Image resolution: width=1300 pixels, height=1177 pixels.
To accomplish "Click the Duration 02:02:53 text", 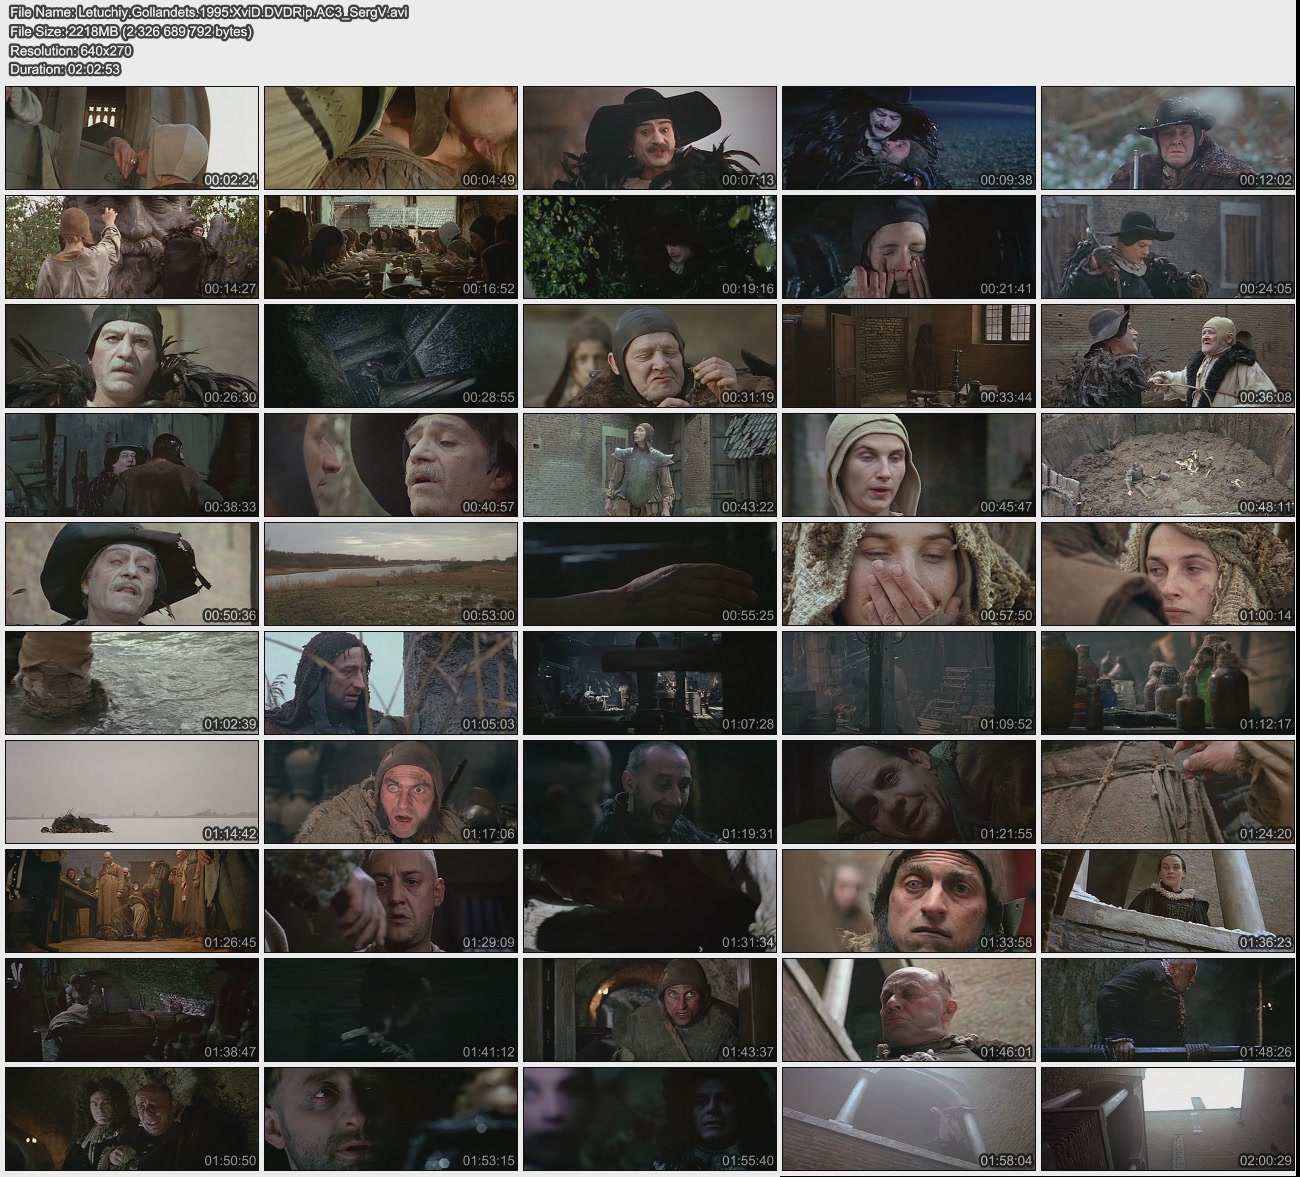I will [x=65, y=69].
